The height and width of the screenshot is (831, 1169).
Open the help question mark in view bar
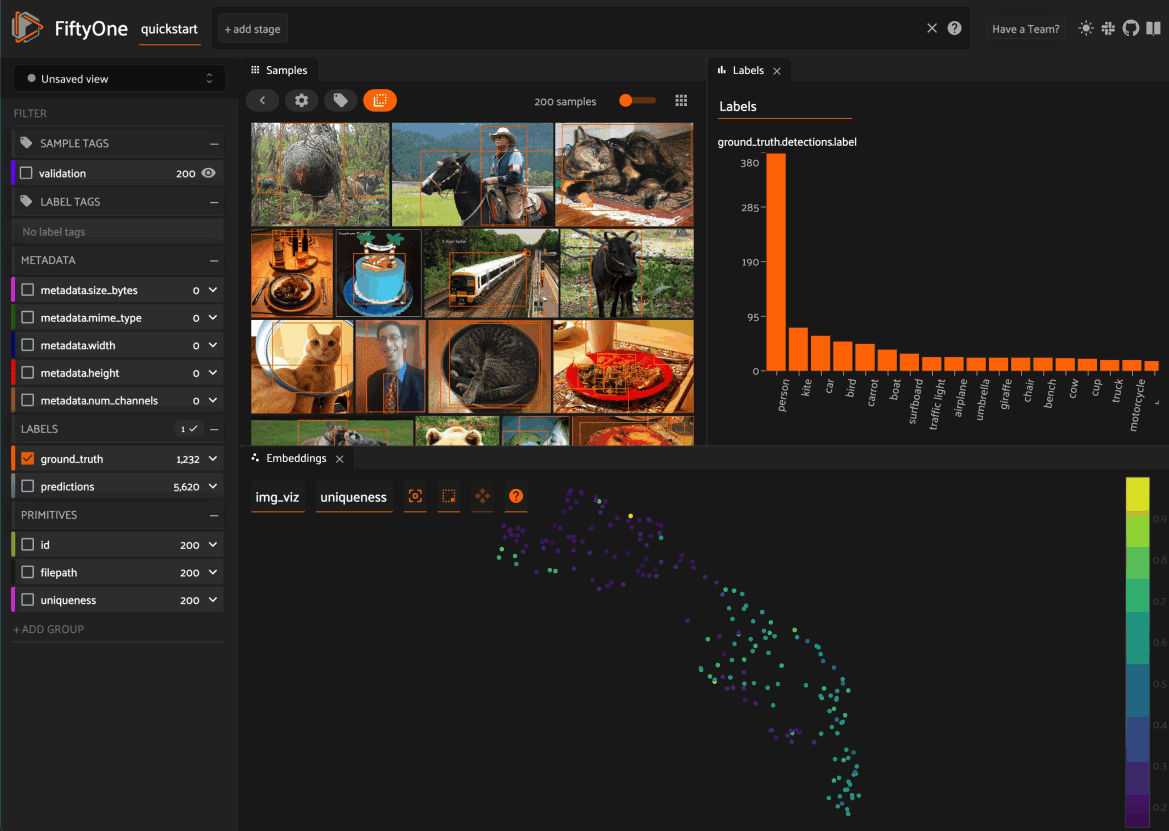[x=954, y=28]
